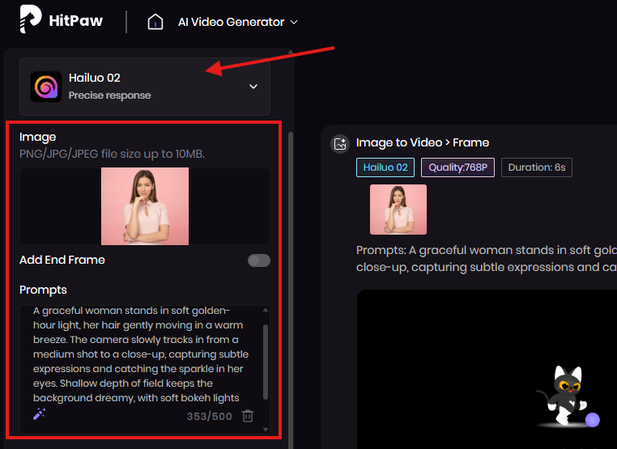The width and height of the screenshot is (617, 449).
Task: Click the uploaded woman image in Image panel
Action: point(144,206)
